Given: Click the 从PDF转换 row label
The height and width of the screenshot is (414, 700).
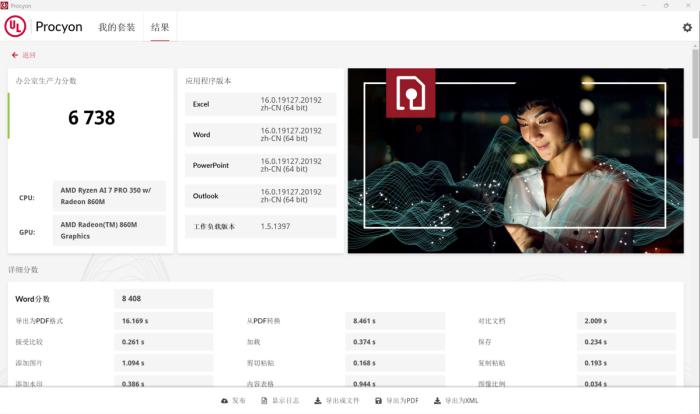Looking at the screenshot, I should click(263, 321).
